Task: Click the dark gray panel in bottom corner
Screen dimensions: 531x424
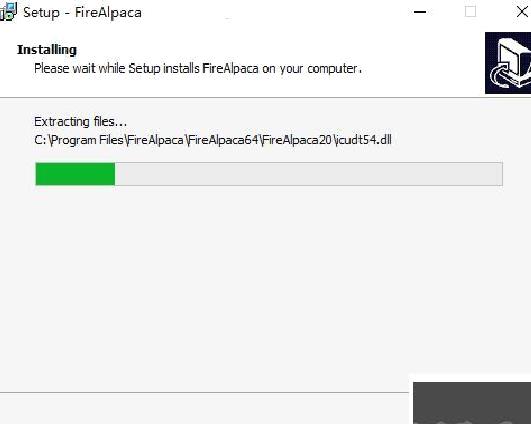Action: 472,403
